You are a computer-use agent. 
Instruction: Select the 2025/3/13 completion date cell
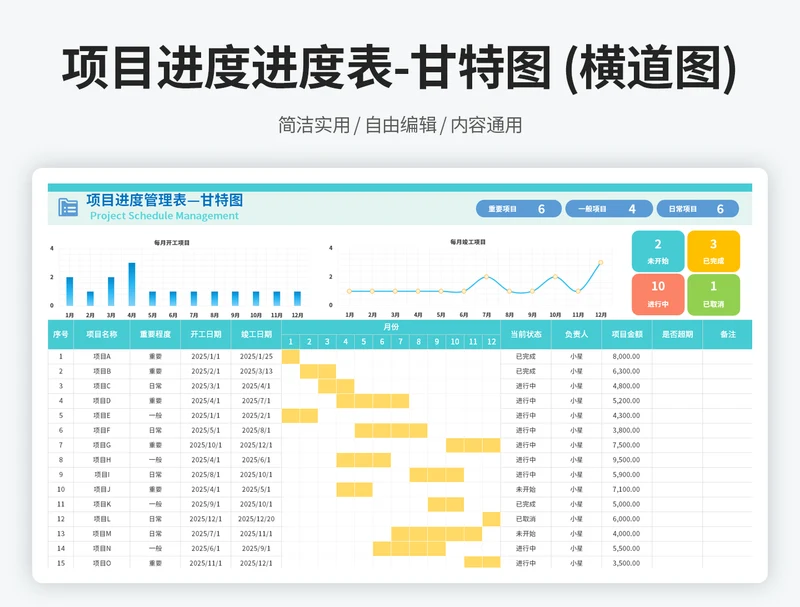[256, 371]
